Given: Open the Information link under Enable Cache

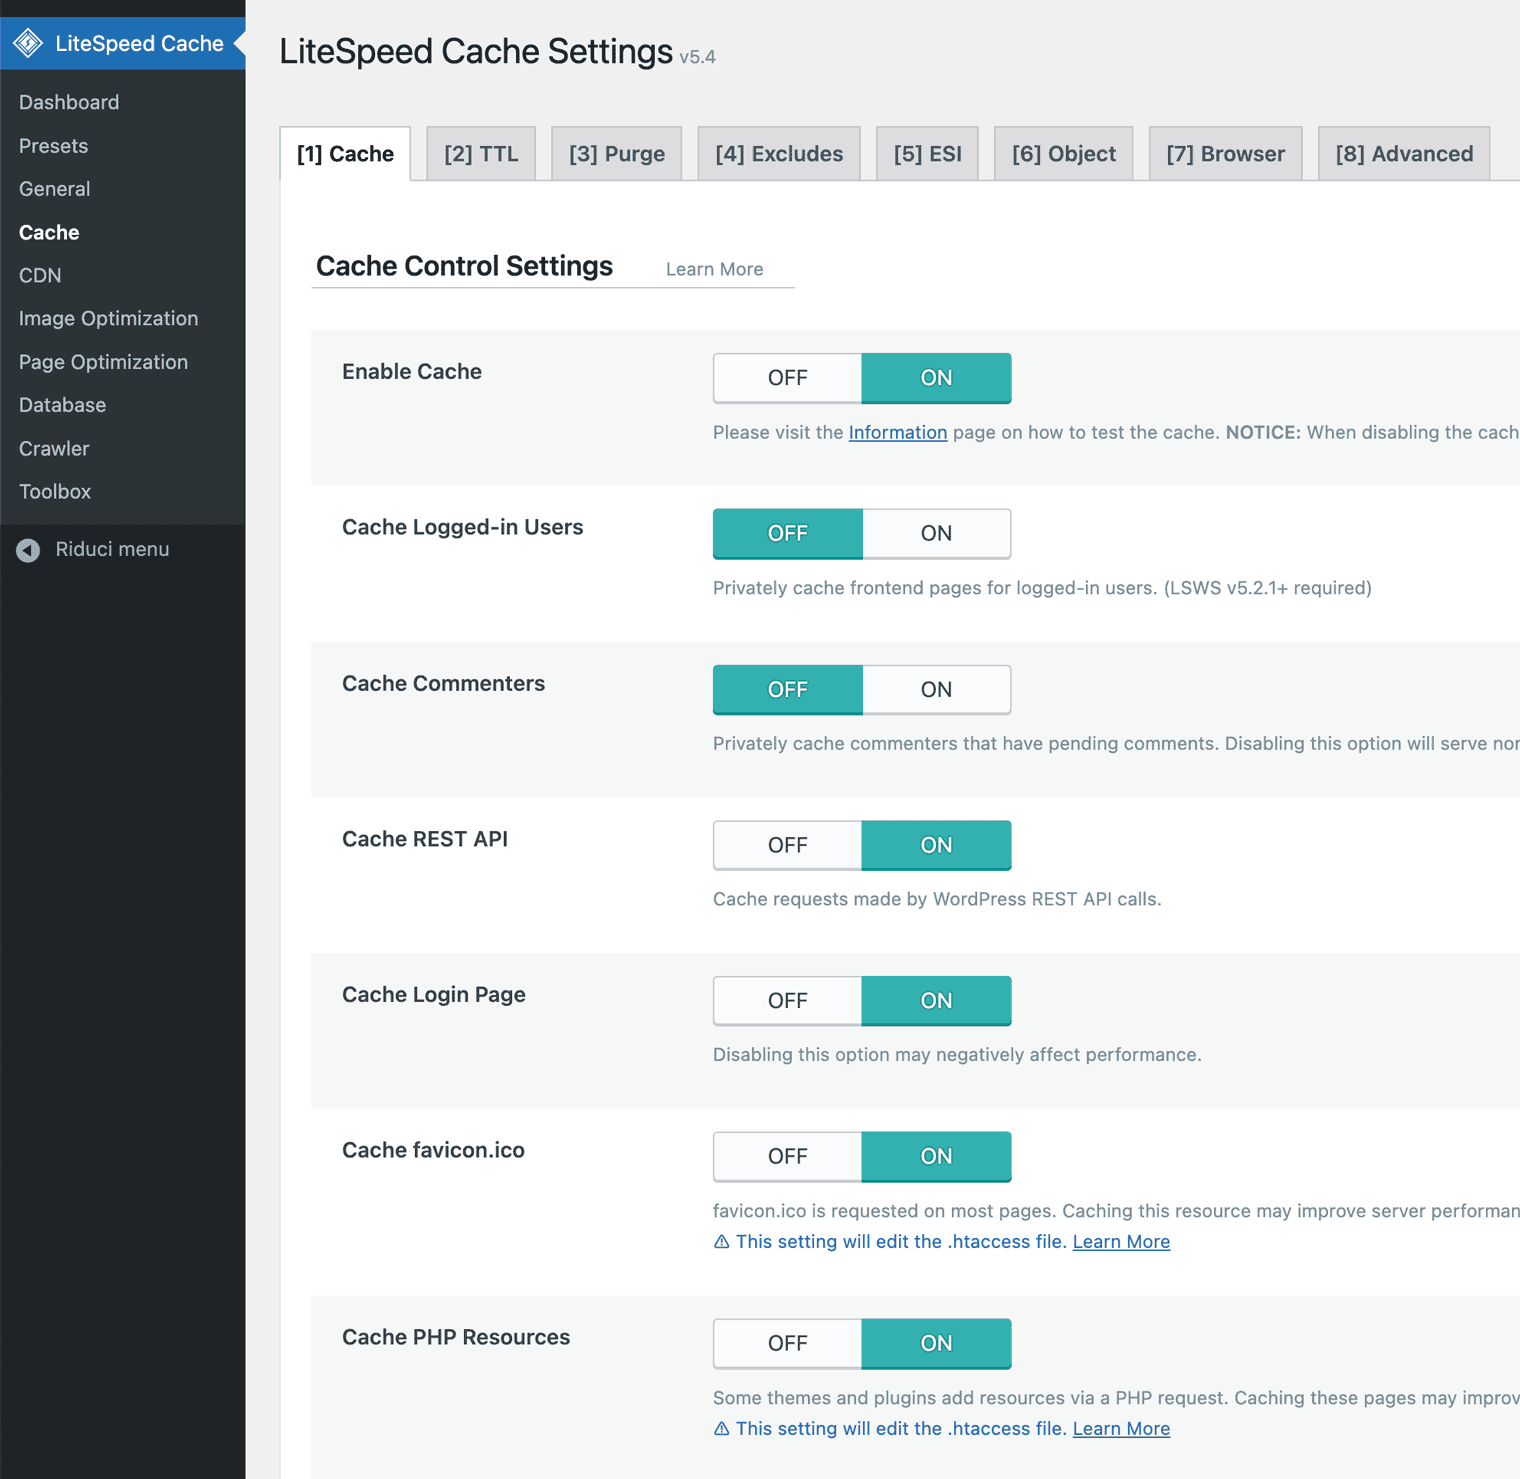Looking at the screenshot, I should [897, 432].
